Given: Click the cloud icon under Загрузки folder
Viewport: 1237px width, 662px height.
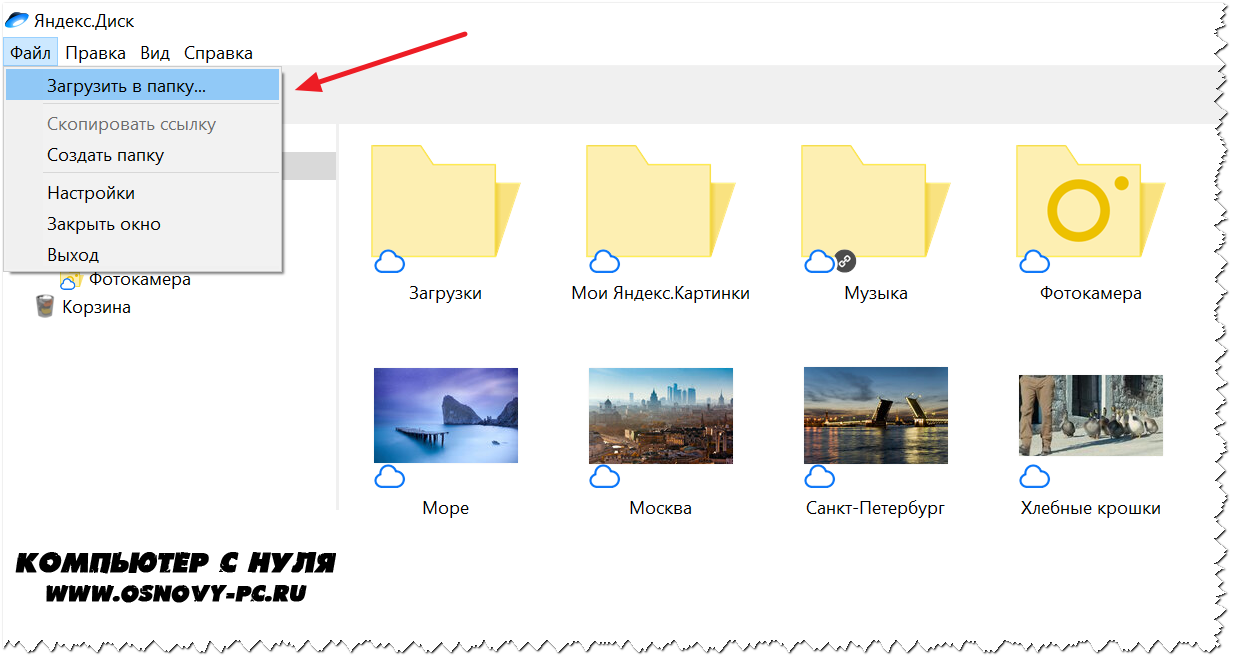Looking at the screenshot, I should [x=389, y=262].
